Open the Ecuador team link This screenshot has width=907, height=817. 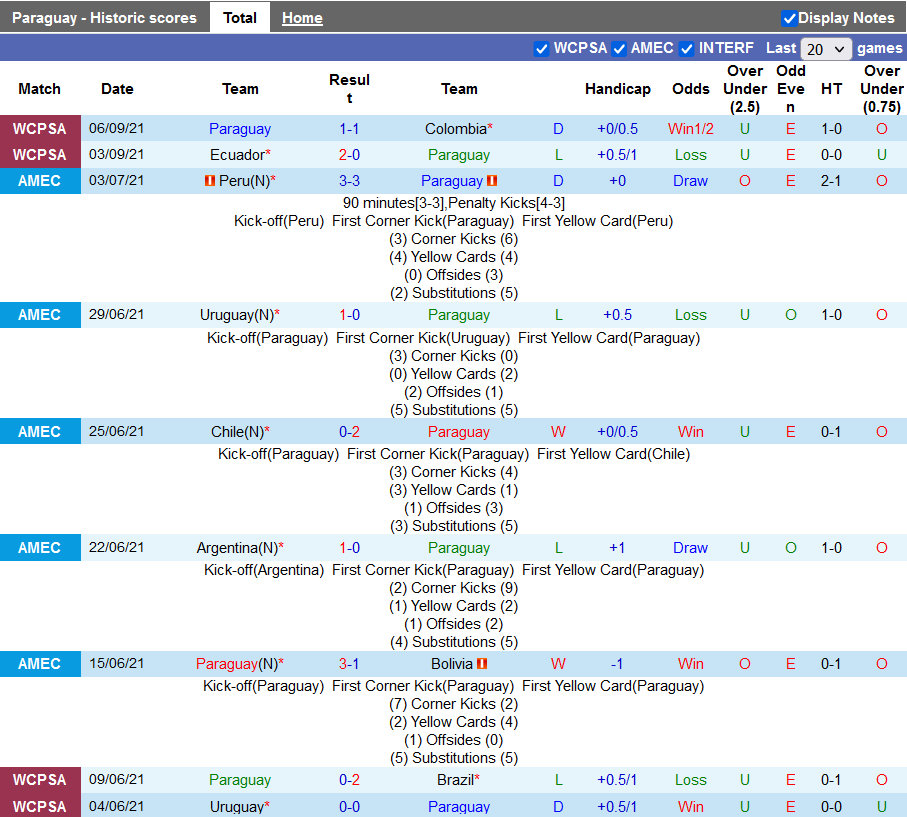[236, 155]
